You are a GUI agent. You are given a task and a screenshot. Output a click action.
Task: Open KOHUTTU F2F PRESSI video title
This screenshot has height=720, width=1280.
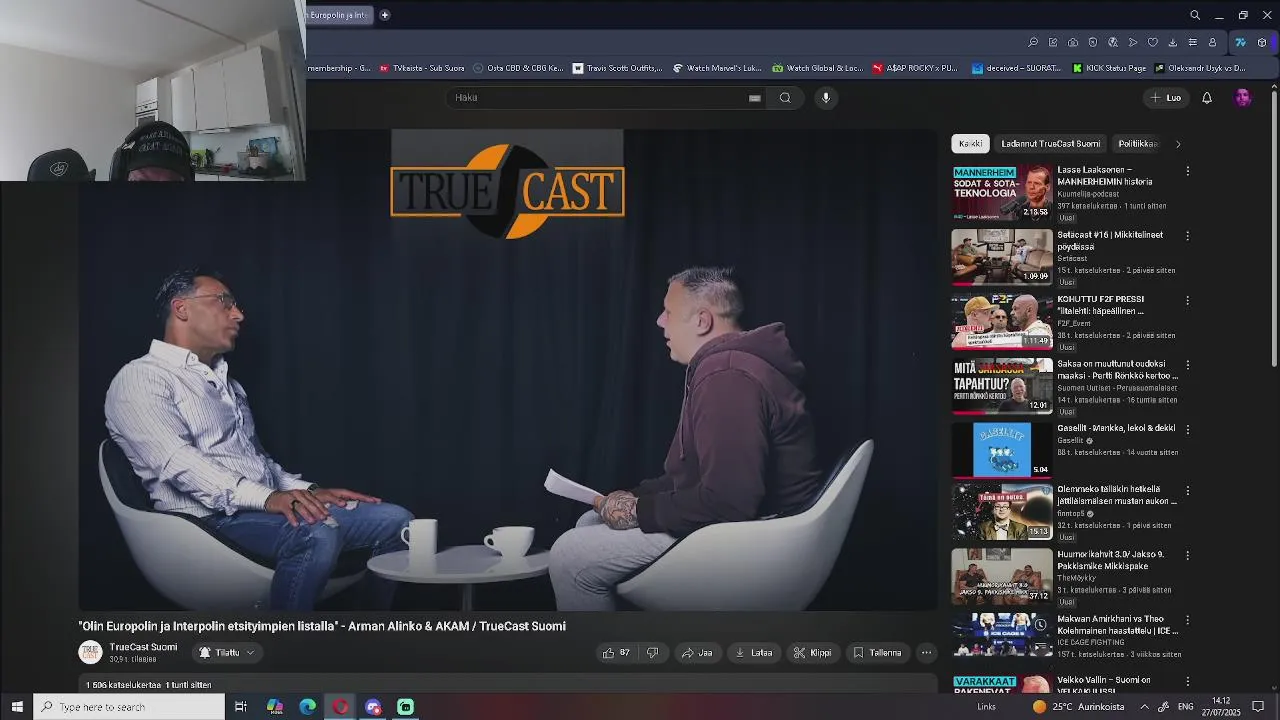tap(1101, 305)
